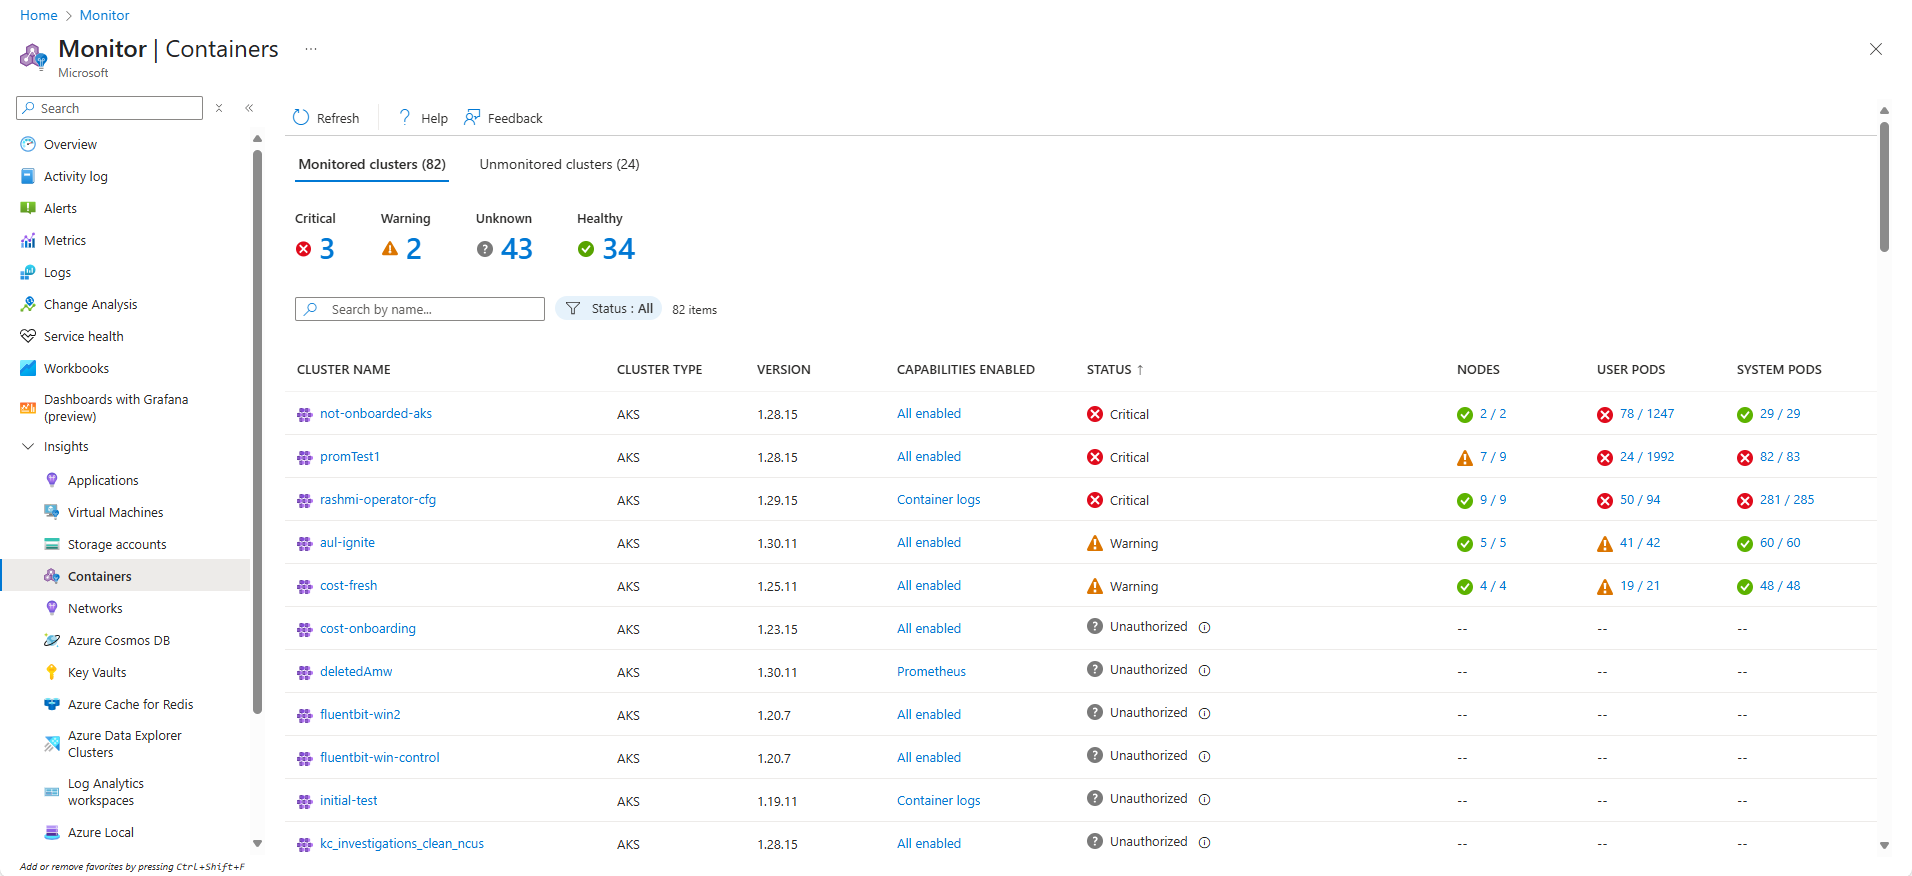This screenshot has width=1912, height=876.
Task: Go to Home in the breadcrumb
Action: coord(39,15)
